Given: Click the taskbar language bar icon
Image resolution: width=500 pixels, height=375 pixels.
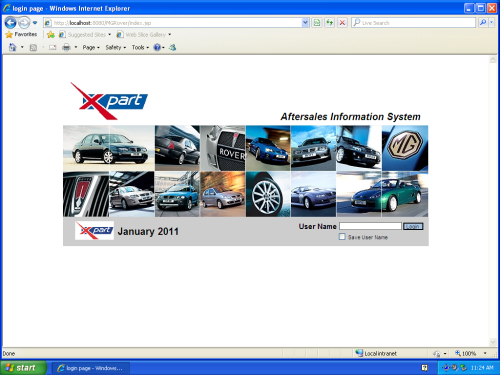Looking at the screenshot, I should 424,368.
